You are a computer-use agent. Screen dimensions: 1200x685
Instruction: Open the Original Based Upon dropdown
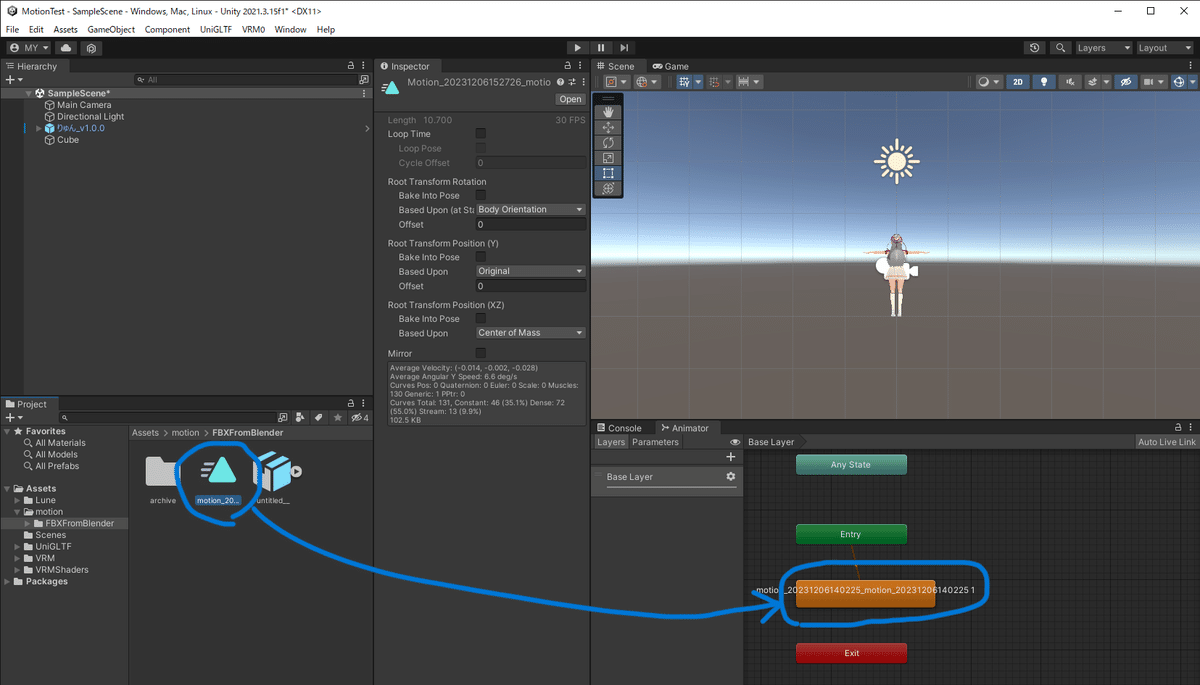[530, 271]
